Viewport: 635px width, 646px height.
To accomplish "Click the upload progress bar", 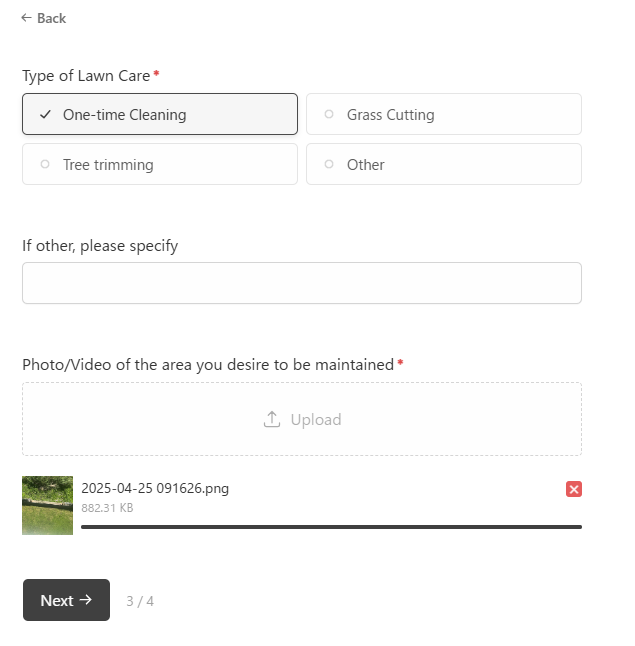I will point(330,526).
